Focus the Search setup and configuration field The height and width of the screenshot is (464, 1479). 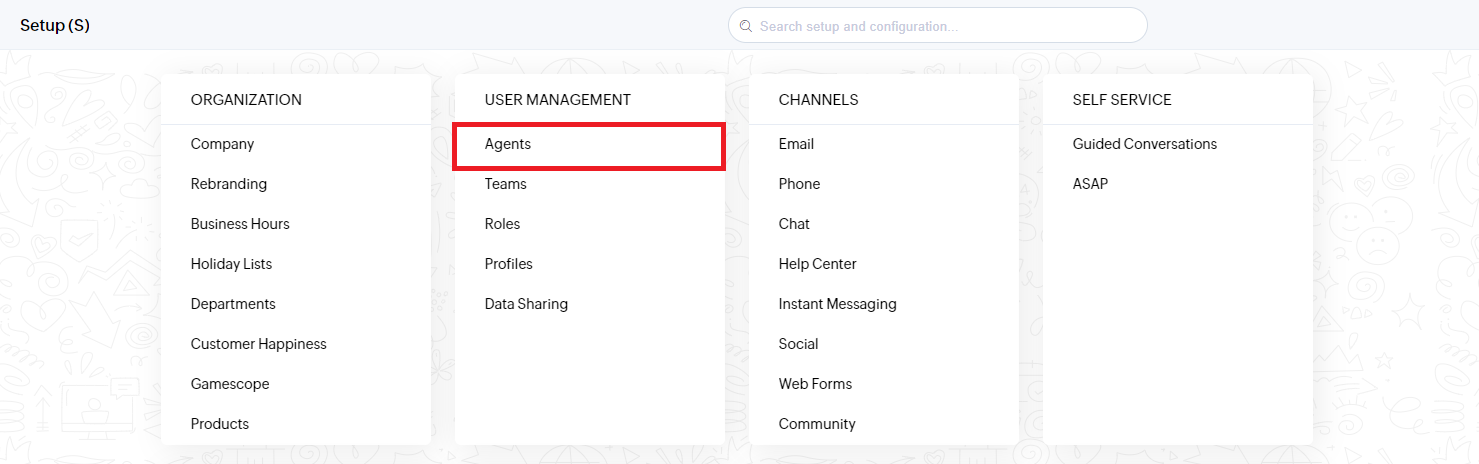tap(937, 26)
